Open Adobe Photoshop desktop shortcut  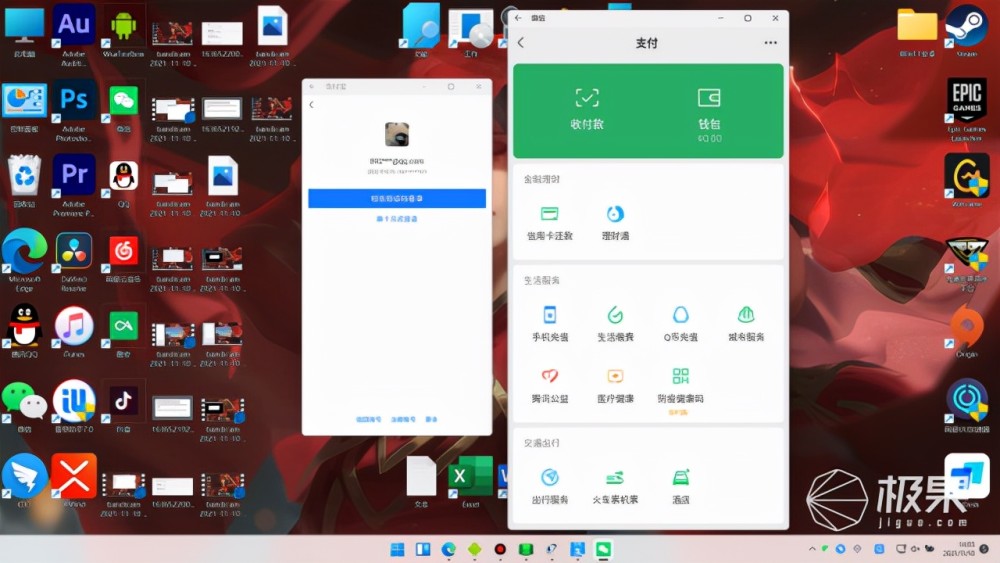pyautogui.click(x=74, y=100)
